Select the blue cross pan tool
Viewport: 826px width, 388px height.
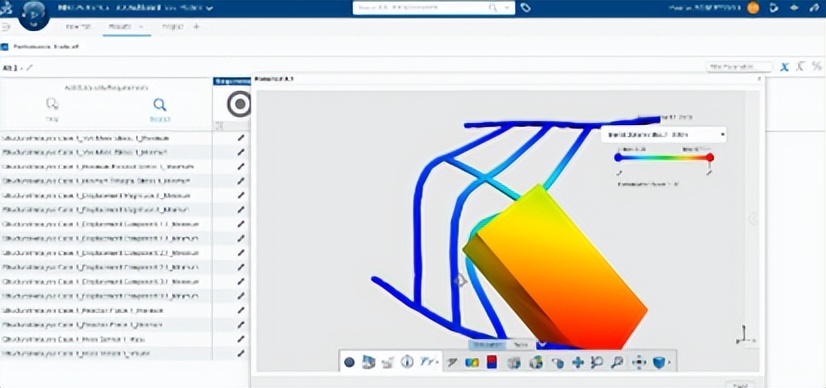[x=578, y=362]
